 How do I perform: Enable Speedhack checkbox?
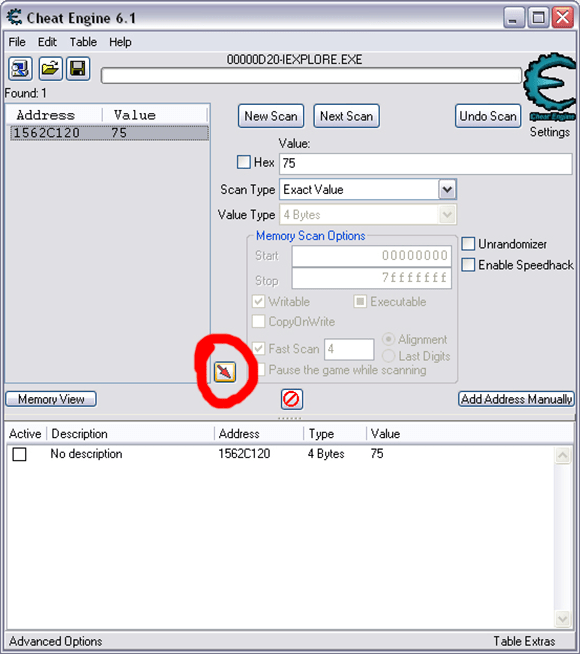[468, 265]
